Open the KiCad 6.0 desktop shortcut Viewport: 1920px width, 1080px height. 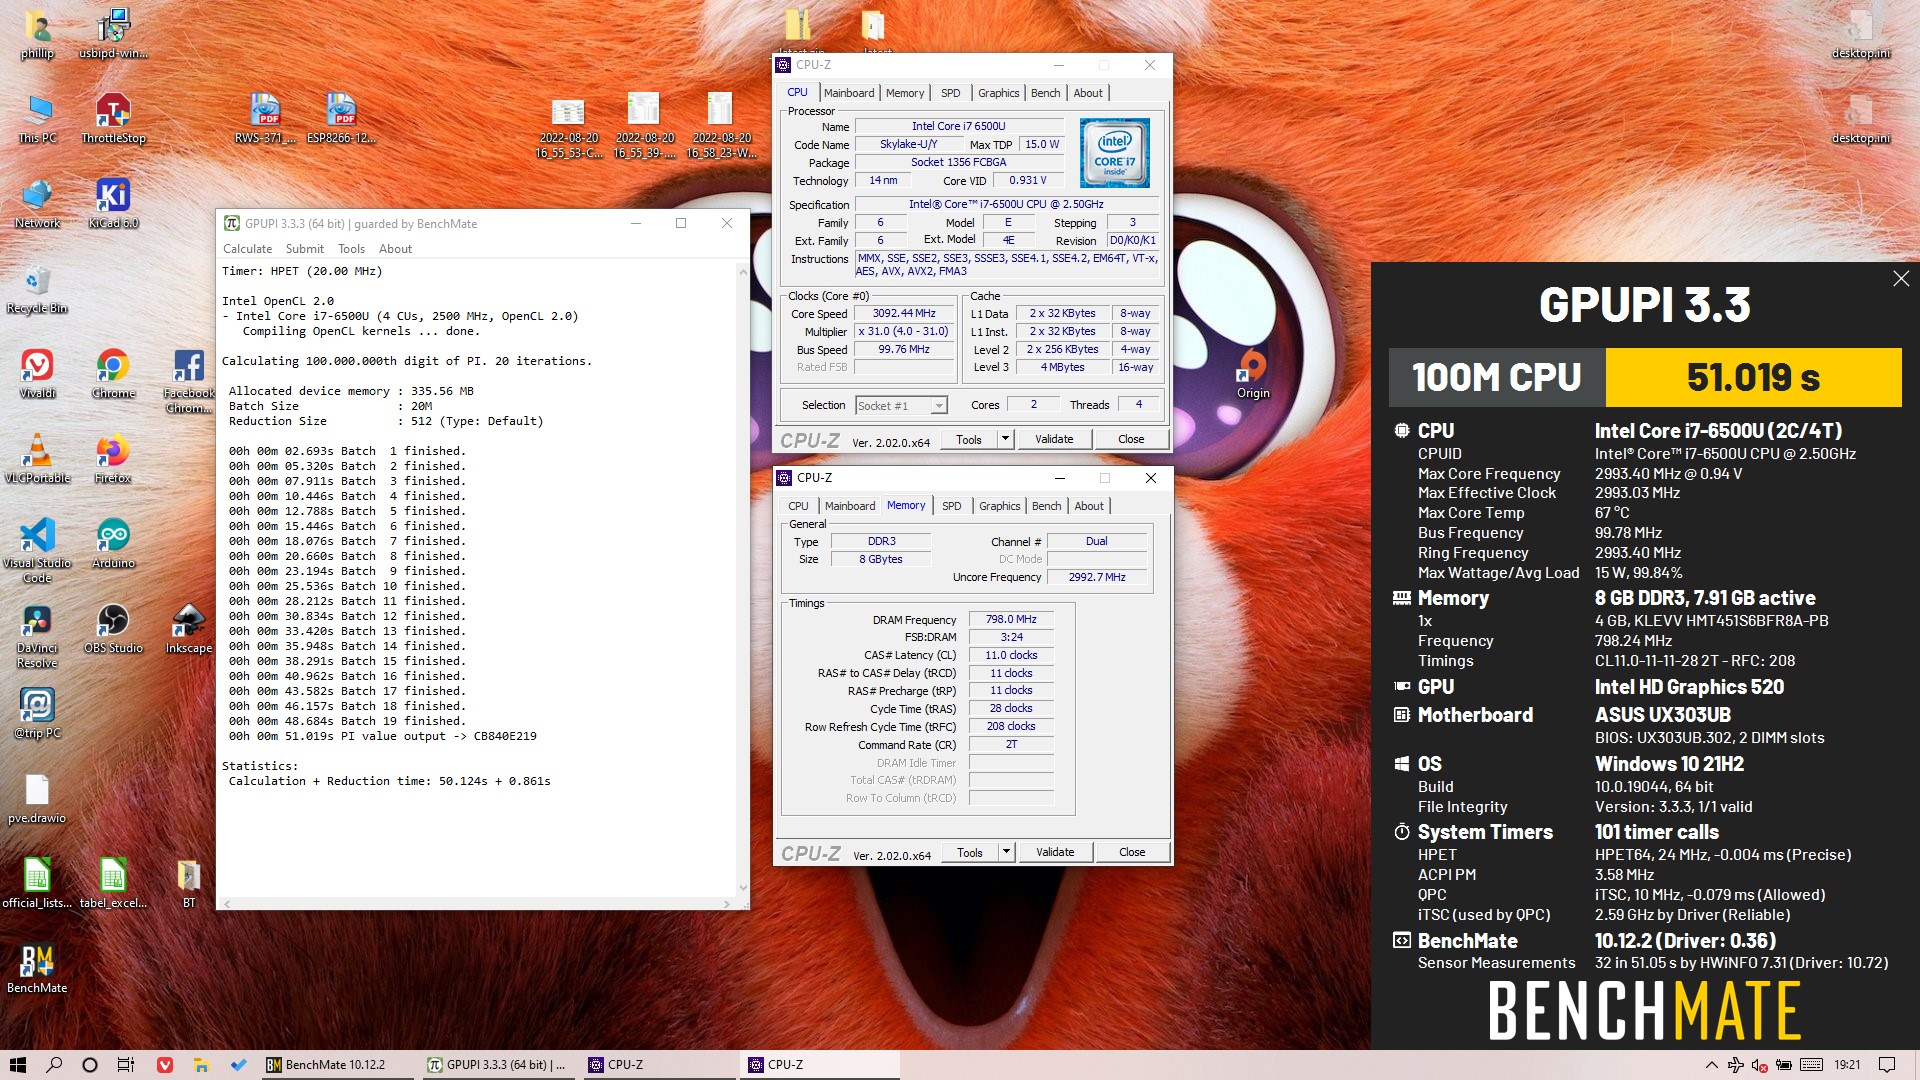pos(113,203)
